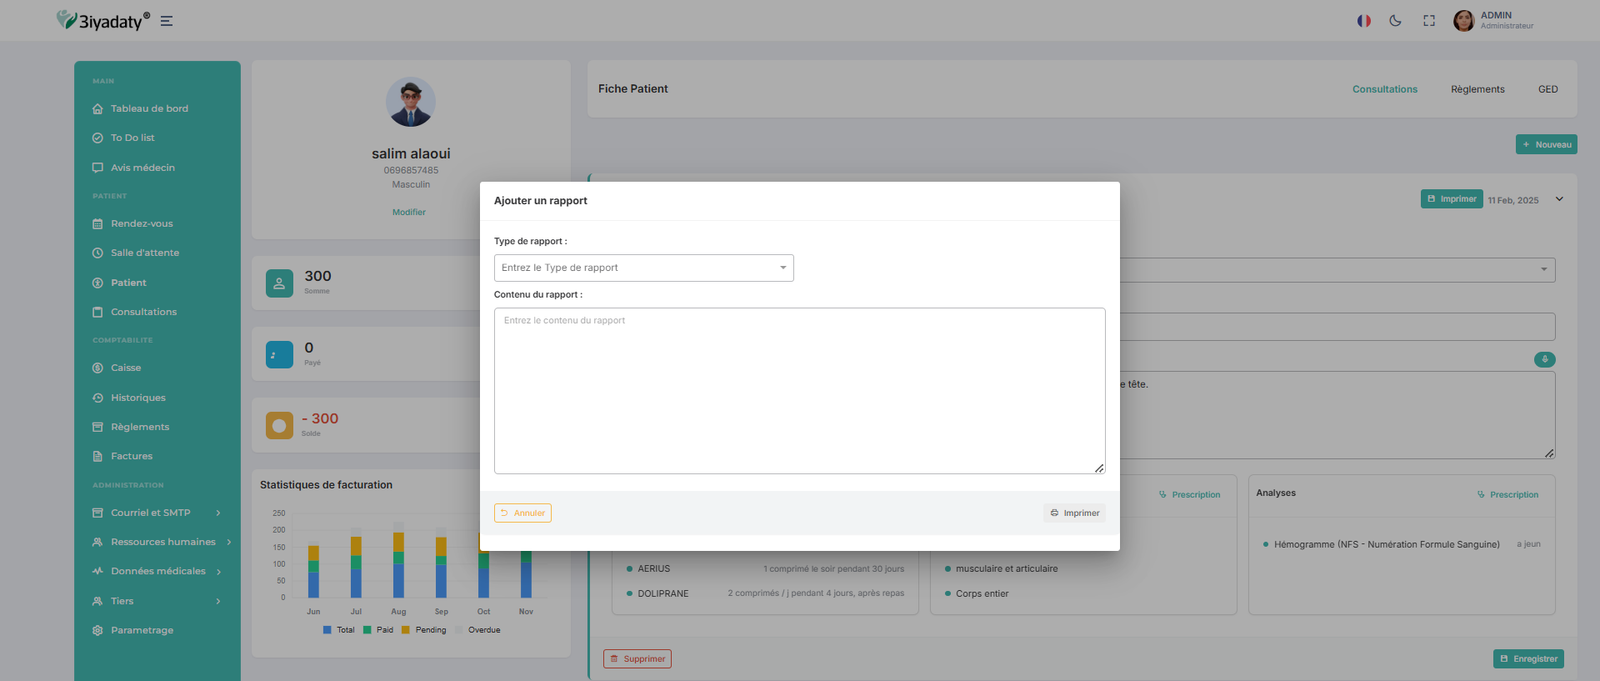1600x681 pixels.
Task: Click the Annuler button in dialog
Action: 522,513
